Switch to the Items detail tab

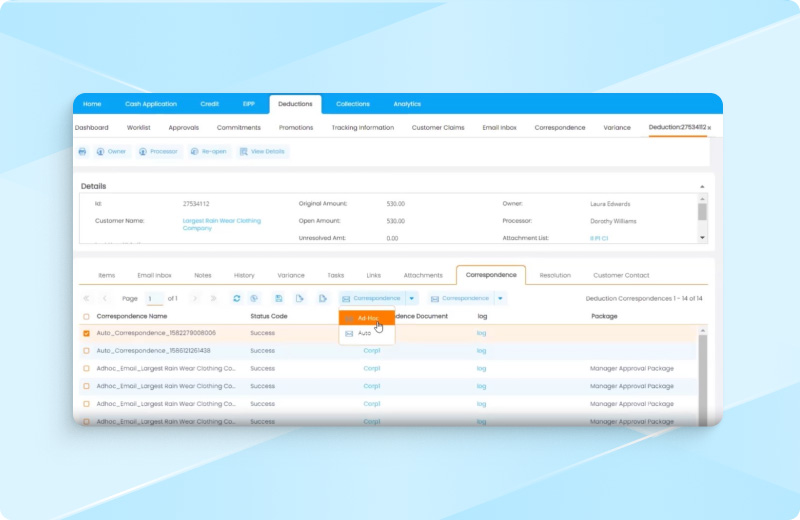point(107,276)
